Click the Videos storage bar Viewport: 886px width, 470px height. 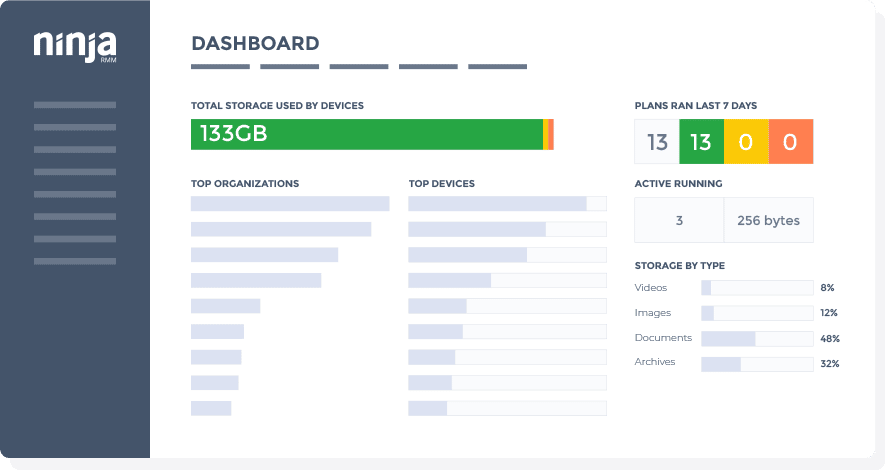tap(756, 288)
